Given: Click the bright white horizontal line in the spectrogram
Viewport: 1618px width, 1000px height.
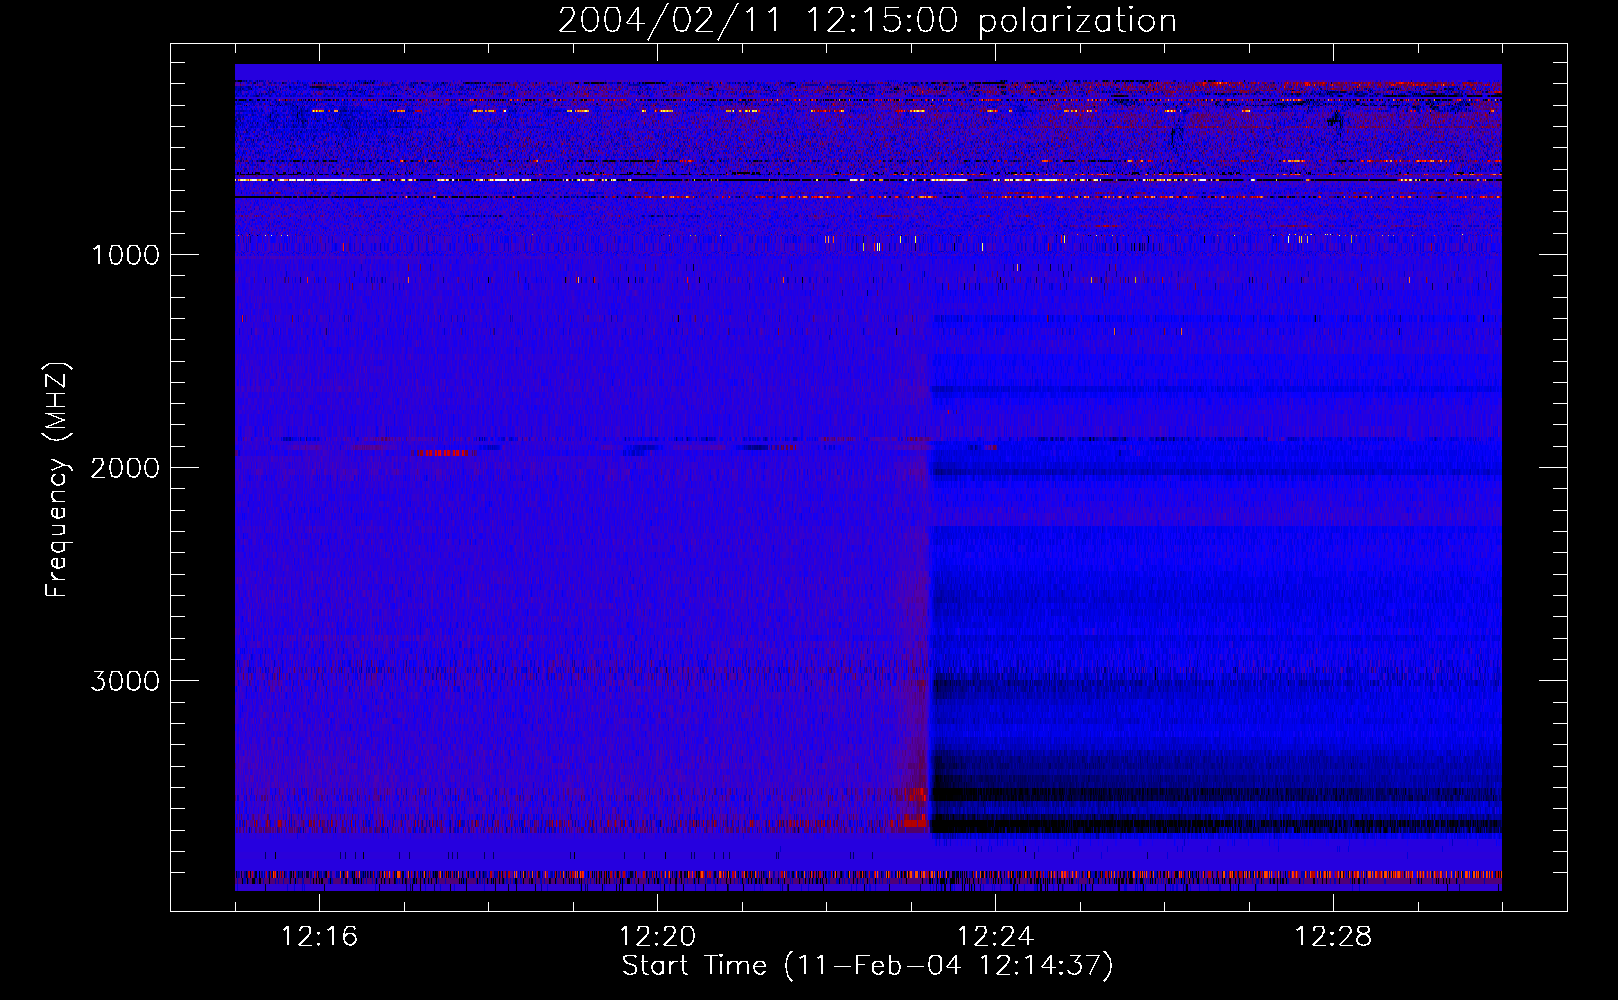Looking at the screenshot, I should [x=868, y=180].
